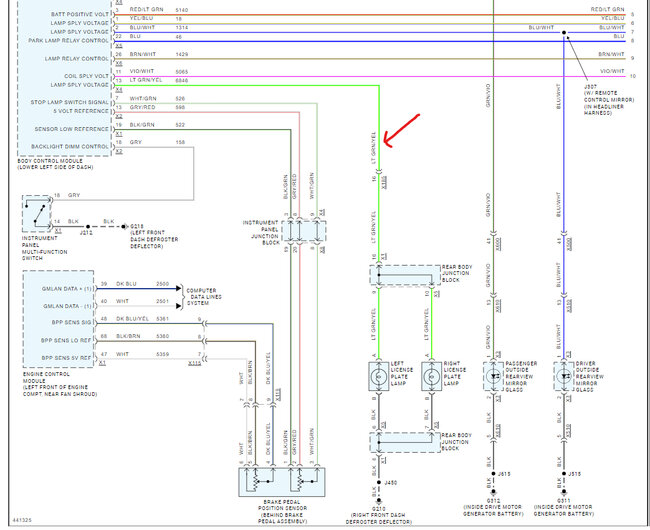Click circuit number 5359
This screenshot has width=650, height=530.
[162, 354]
